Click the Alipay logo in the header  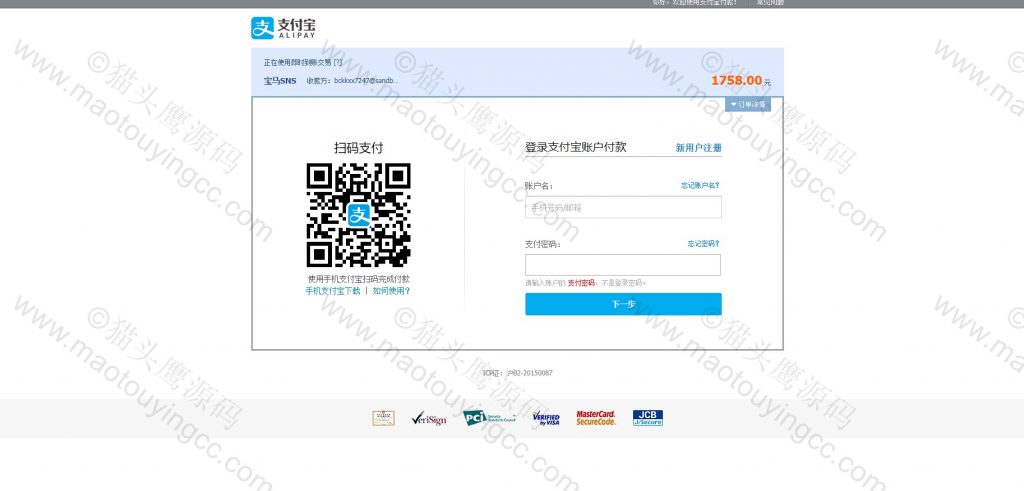[x=283, y=28]
